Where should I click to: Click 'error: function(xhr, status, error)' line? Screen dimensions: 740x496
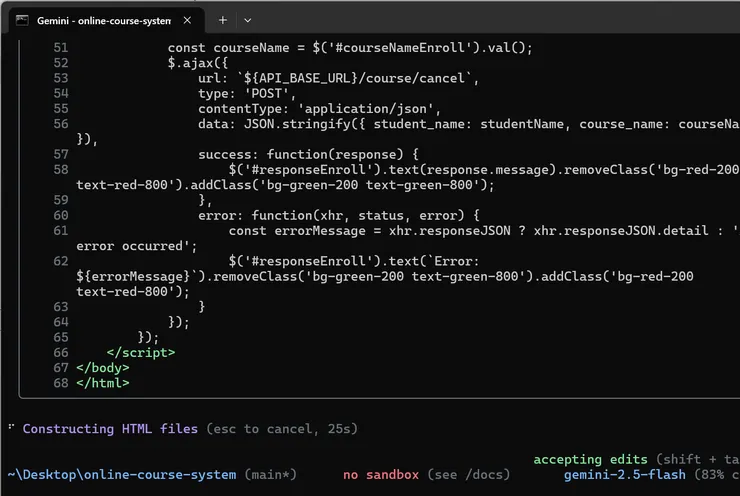point(339,215)
